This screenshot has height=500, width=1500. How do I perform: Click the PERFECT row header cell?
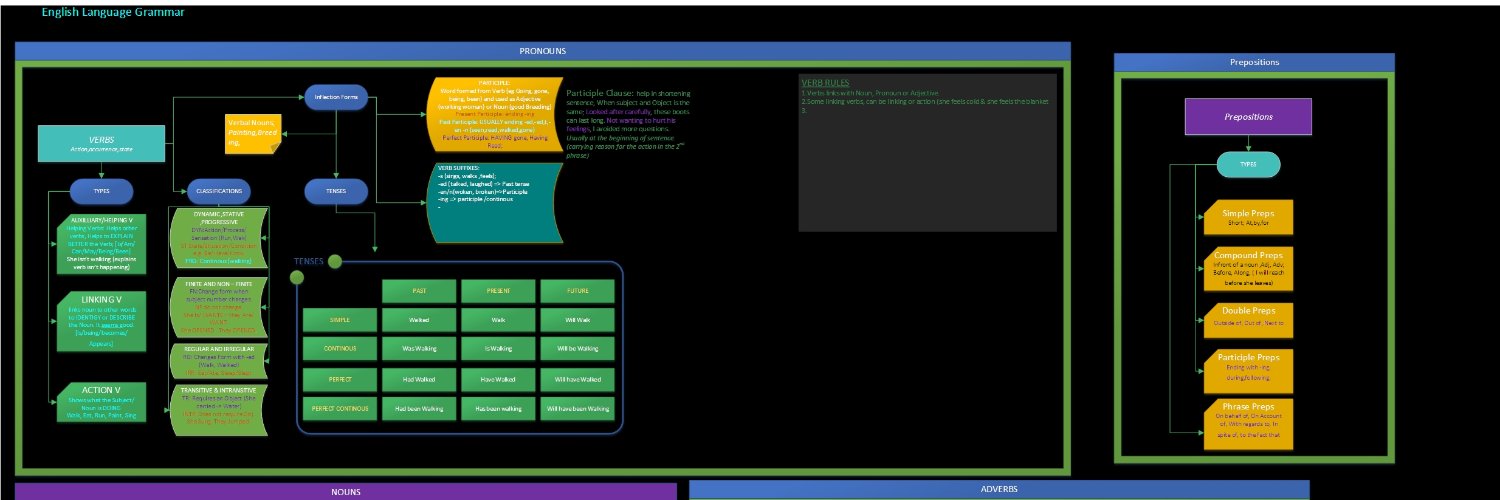[x=340, y=380]
